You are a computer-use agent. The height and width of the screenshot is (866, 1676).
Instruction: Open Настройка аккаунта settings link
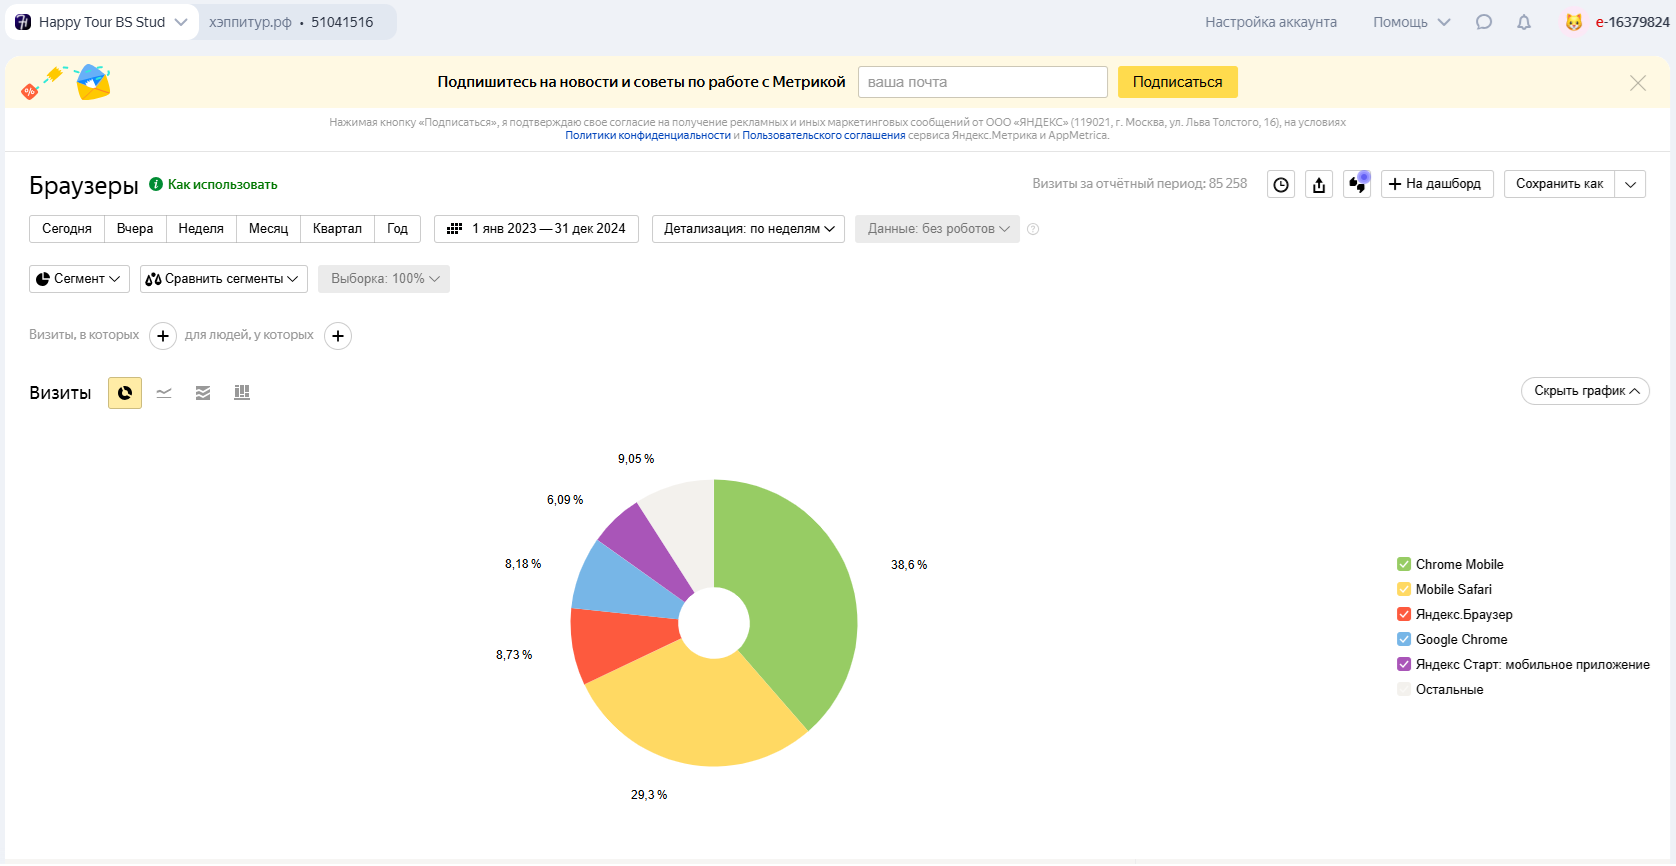click(x=1271, y=22)
